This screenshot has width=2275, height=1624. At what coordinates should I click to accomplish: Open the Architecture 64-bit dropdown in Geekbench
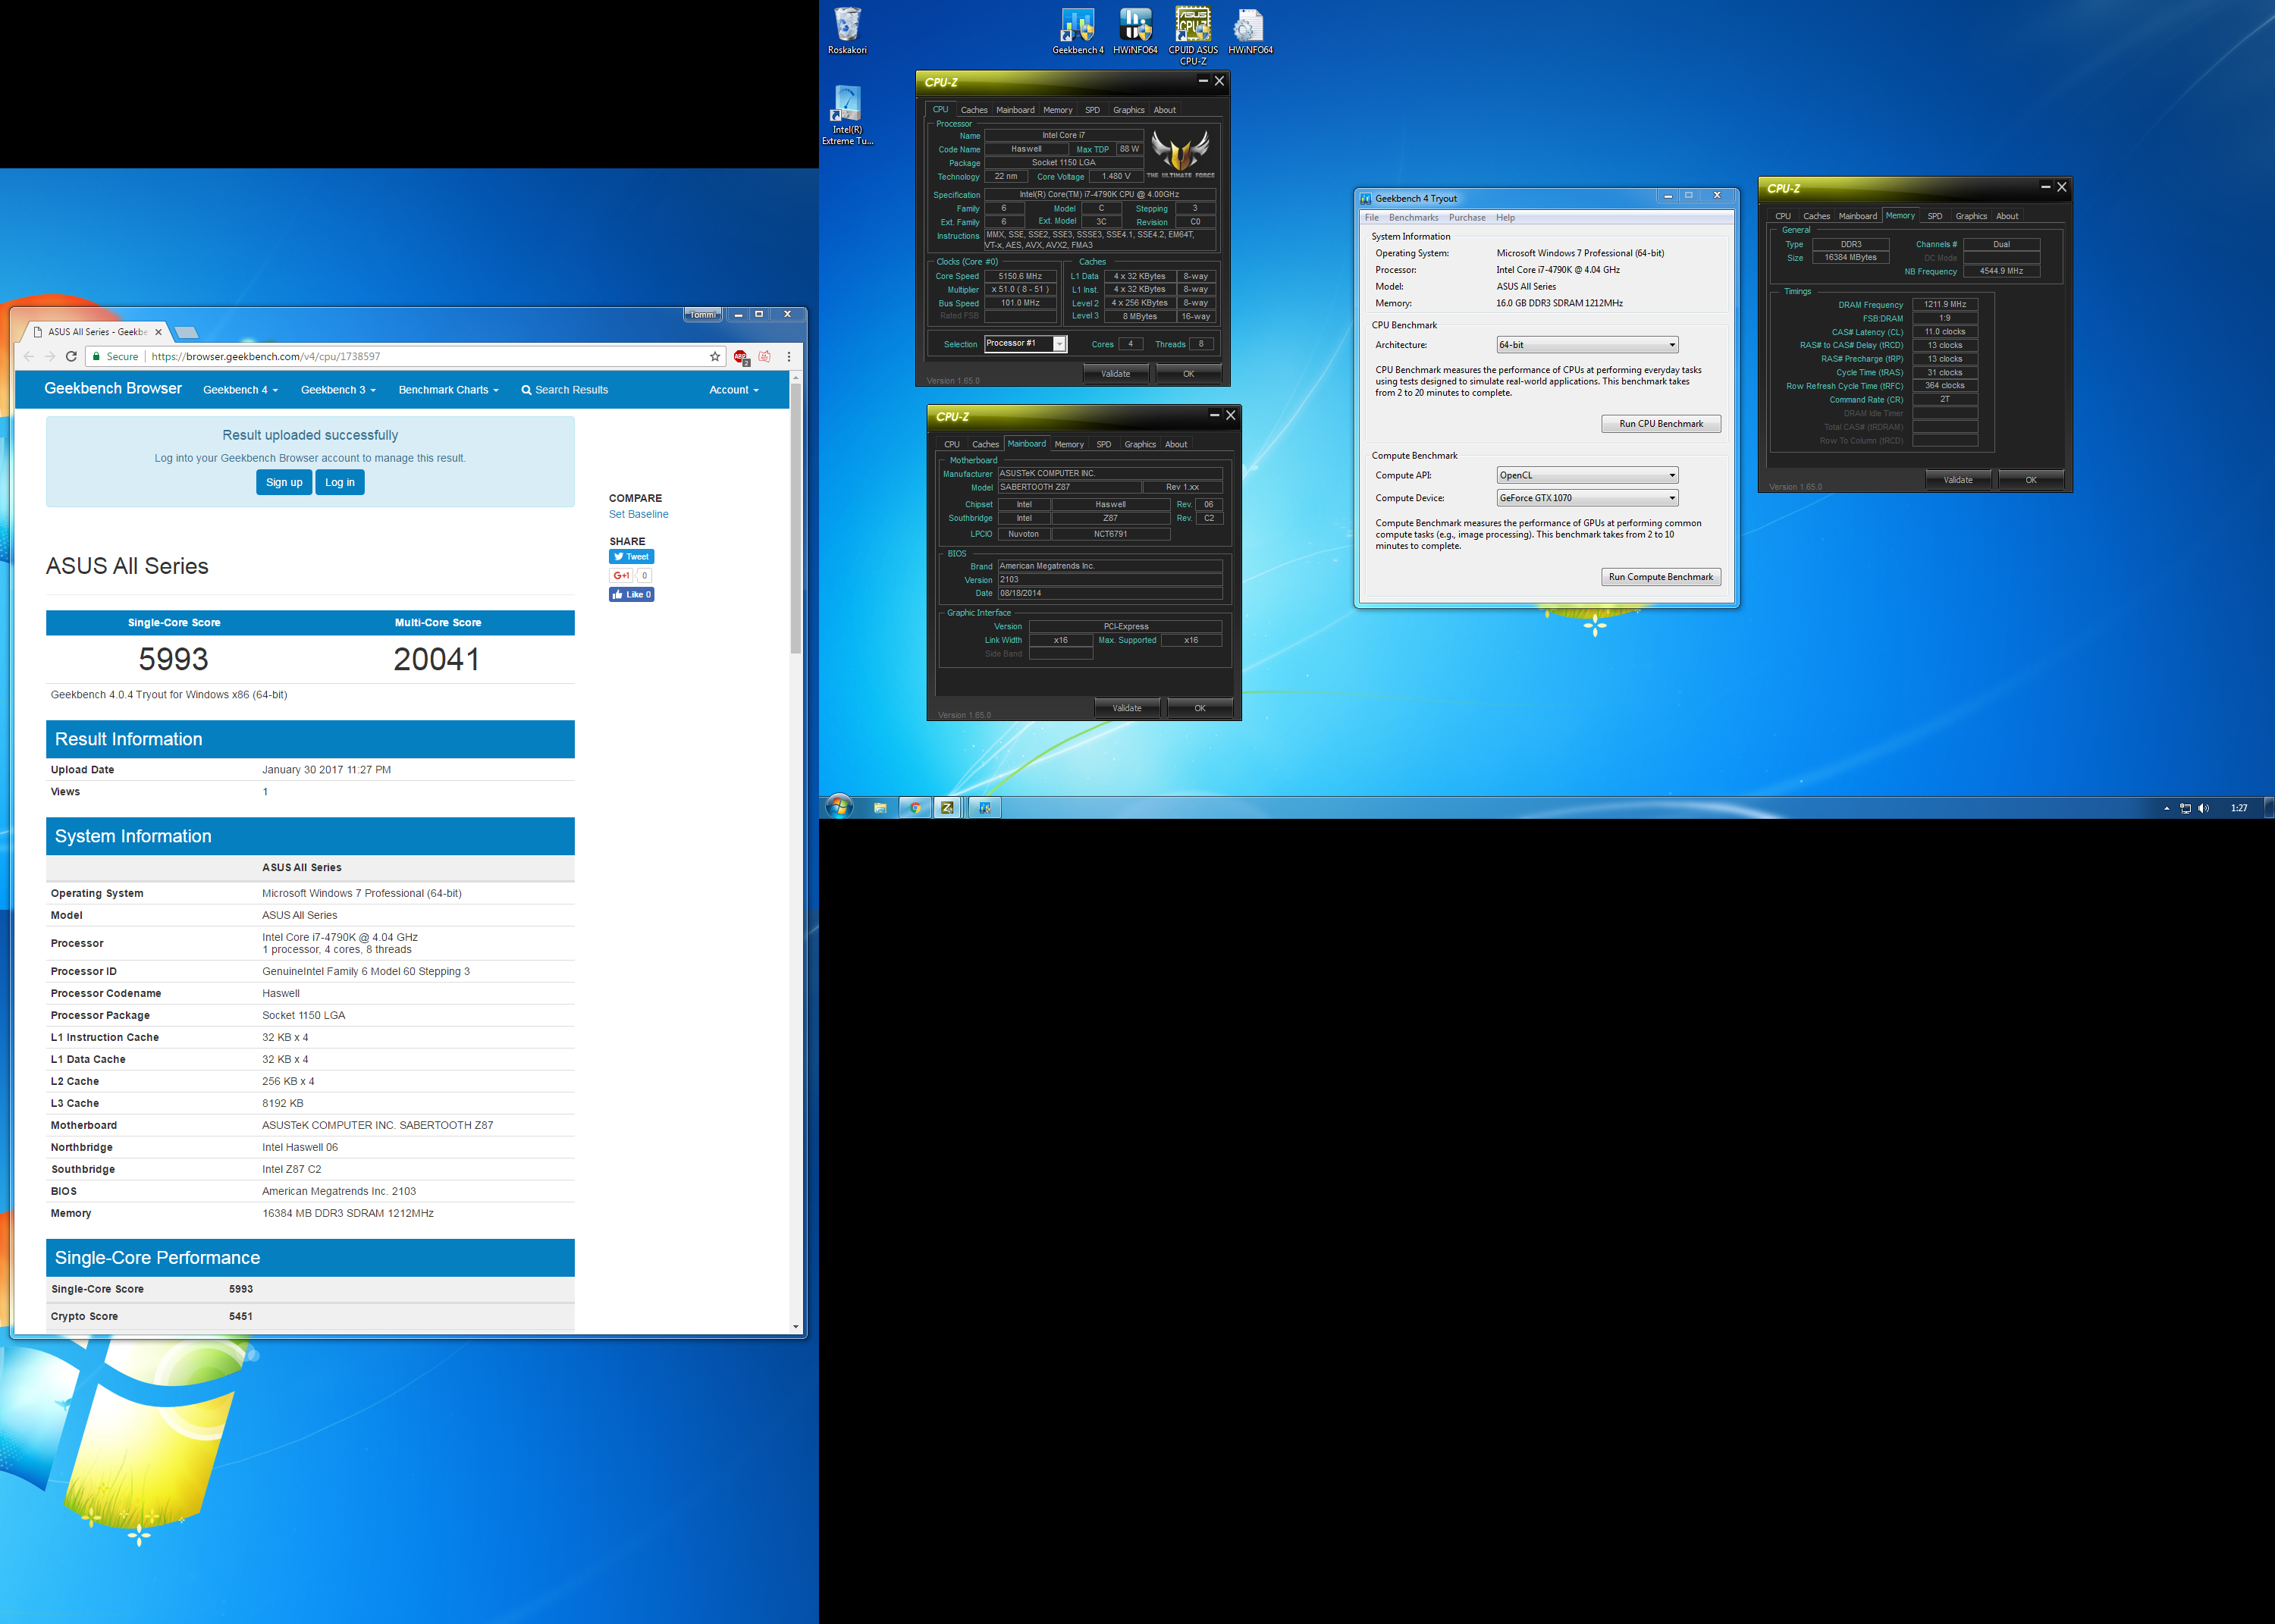tap(1587, 345)
